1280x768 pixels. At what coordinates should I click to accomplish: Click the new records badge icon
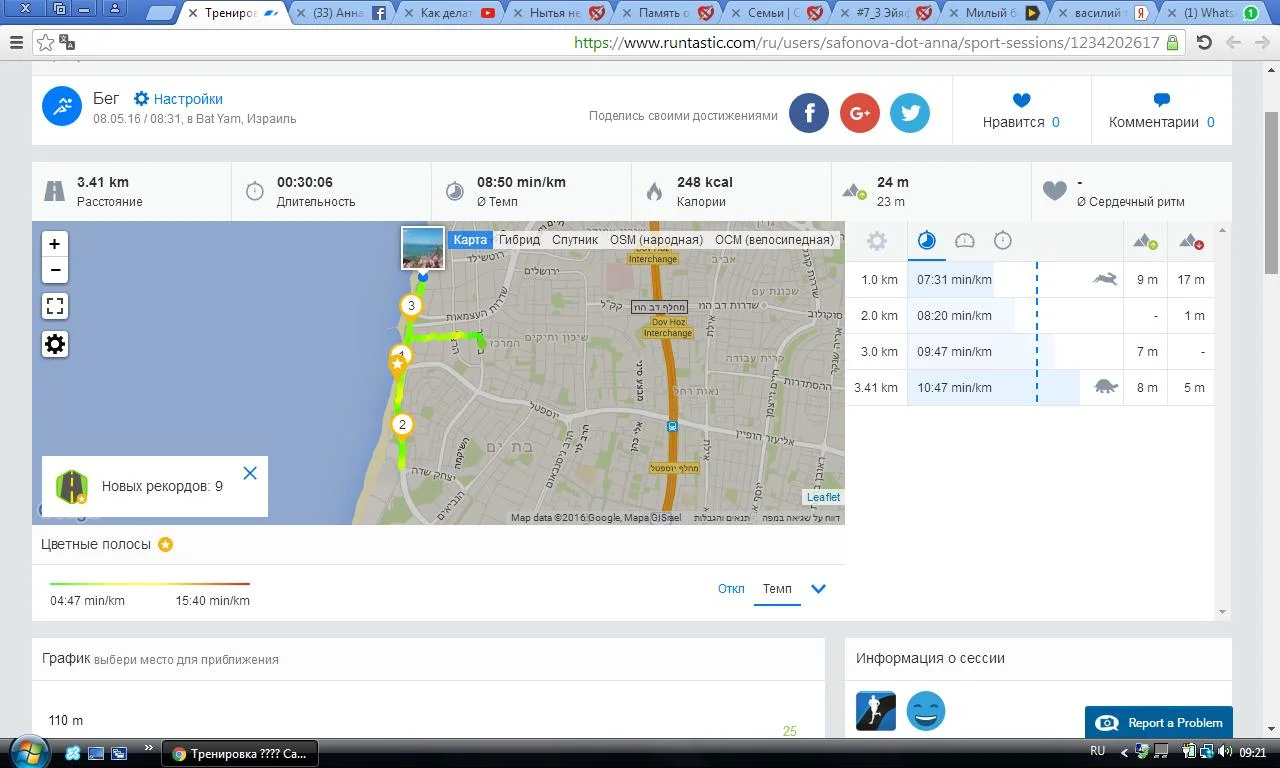(x=72, y=487)
